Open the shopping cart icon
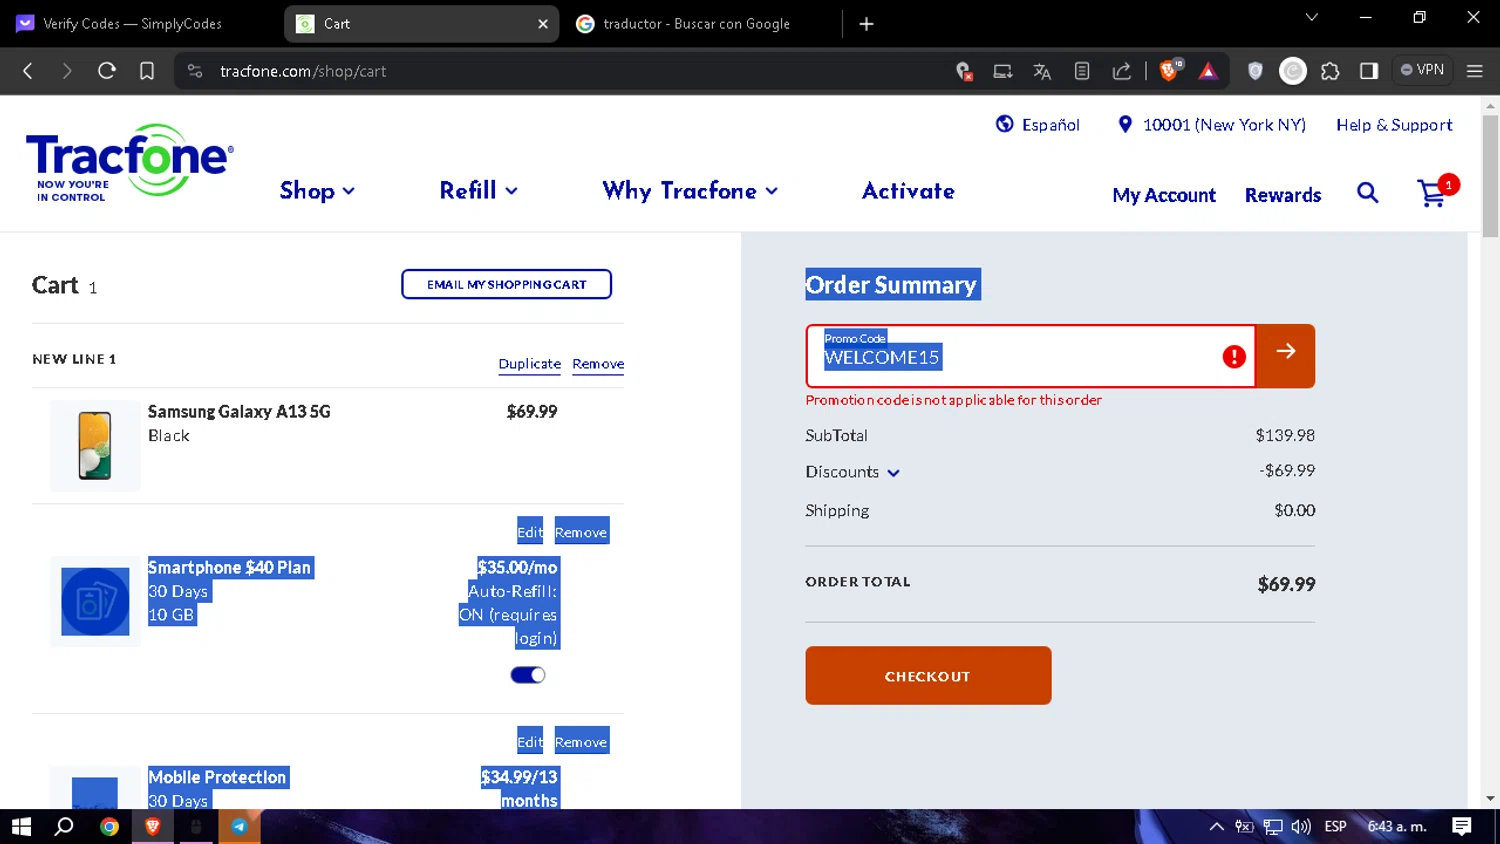The height and width of the screenshot is (844, 1500). point(1433,193)
